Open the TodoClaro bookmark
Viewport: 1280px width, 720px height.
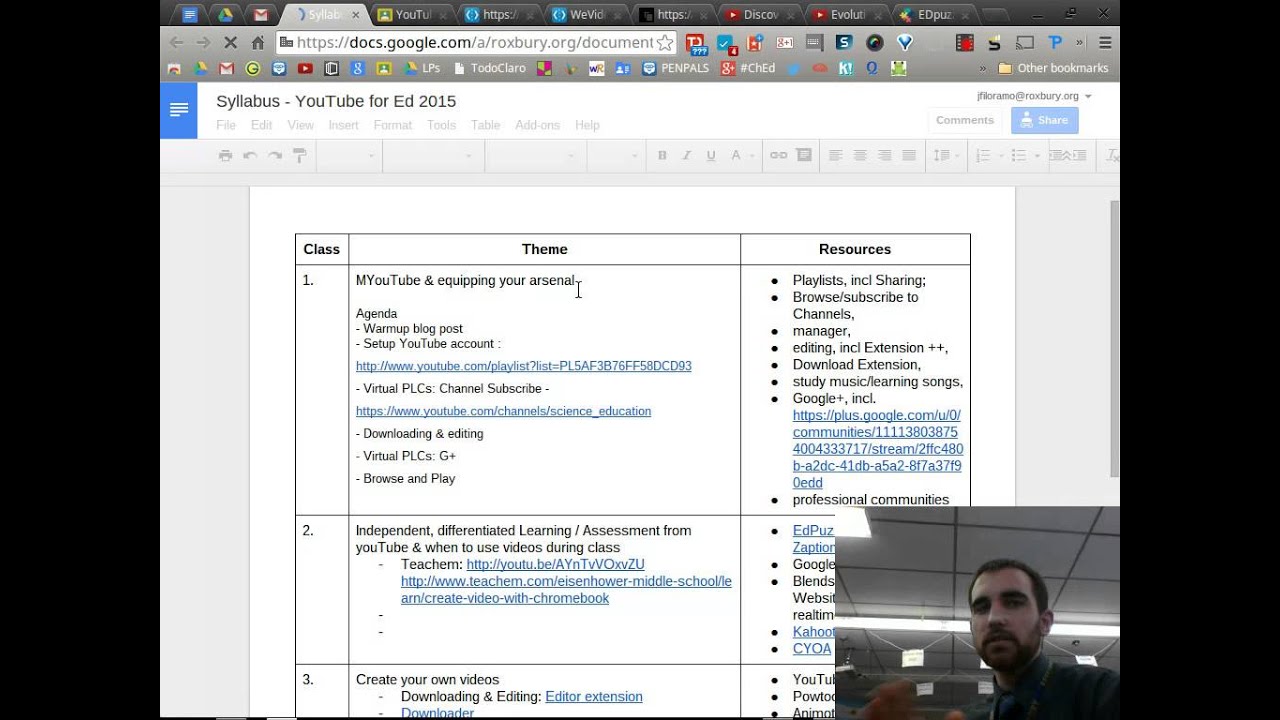pos(489,69)
